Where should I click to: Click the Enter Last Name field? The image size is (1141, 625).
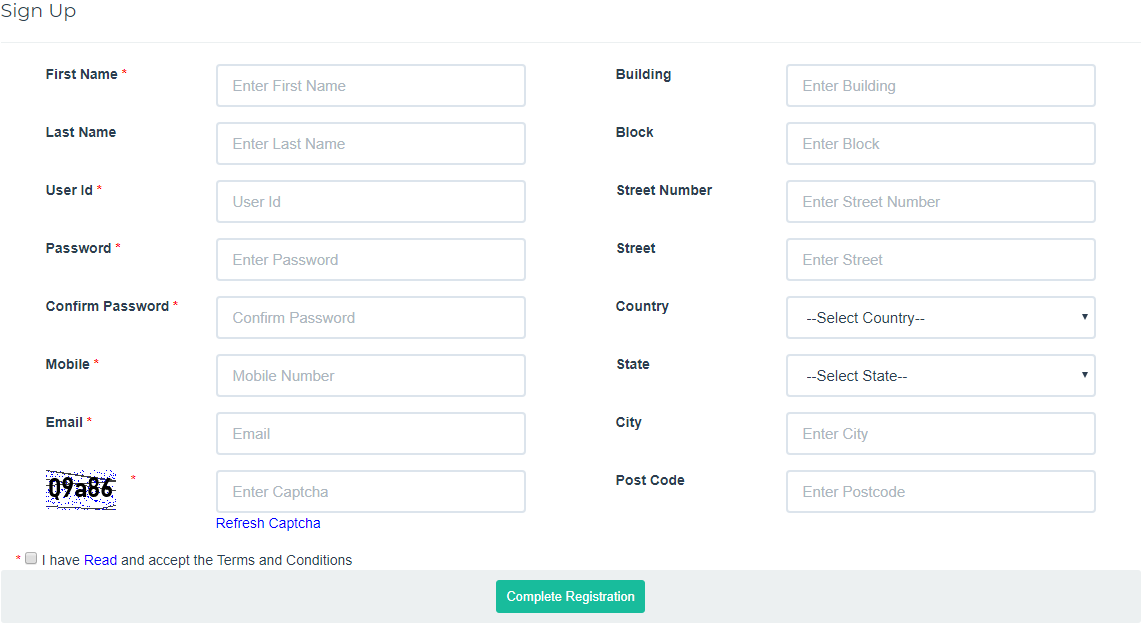point(370,143)
